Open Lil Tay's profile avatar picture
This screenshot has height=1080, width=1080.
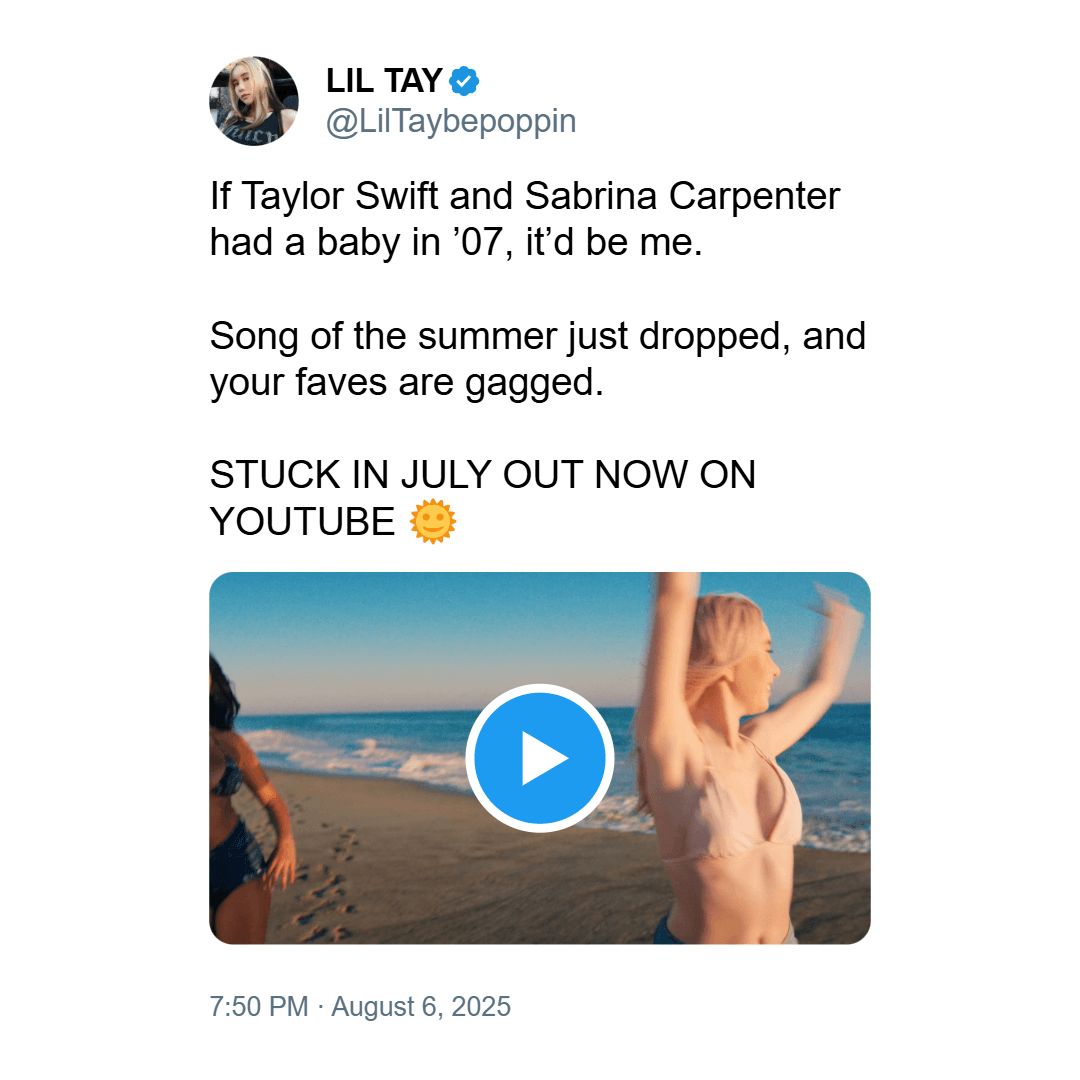click(x=254, y=101)
